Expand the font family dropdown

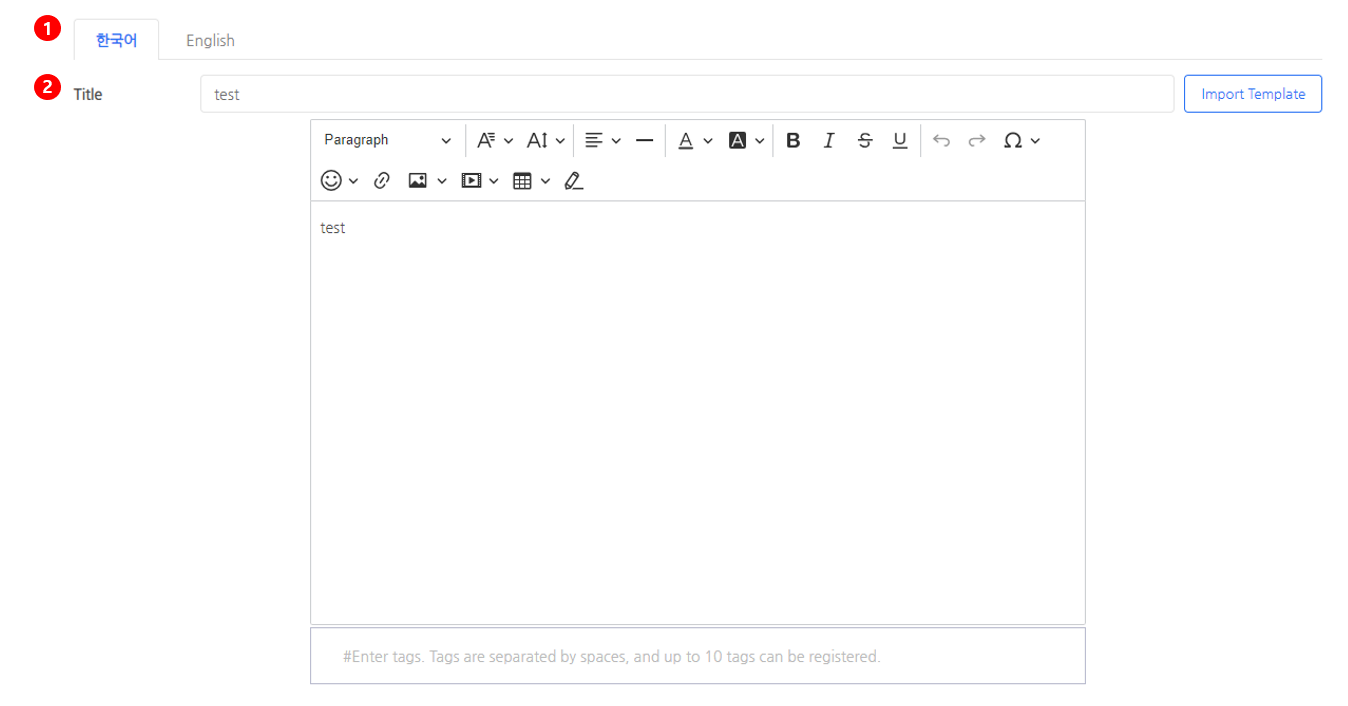tap(495, 141)
